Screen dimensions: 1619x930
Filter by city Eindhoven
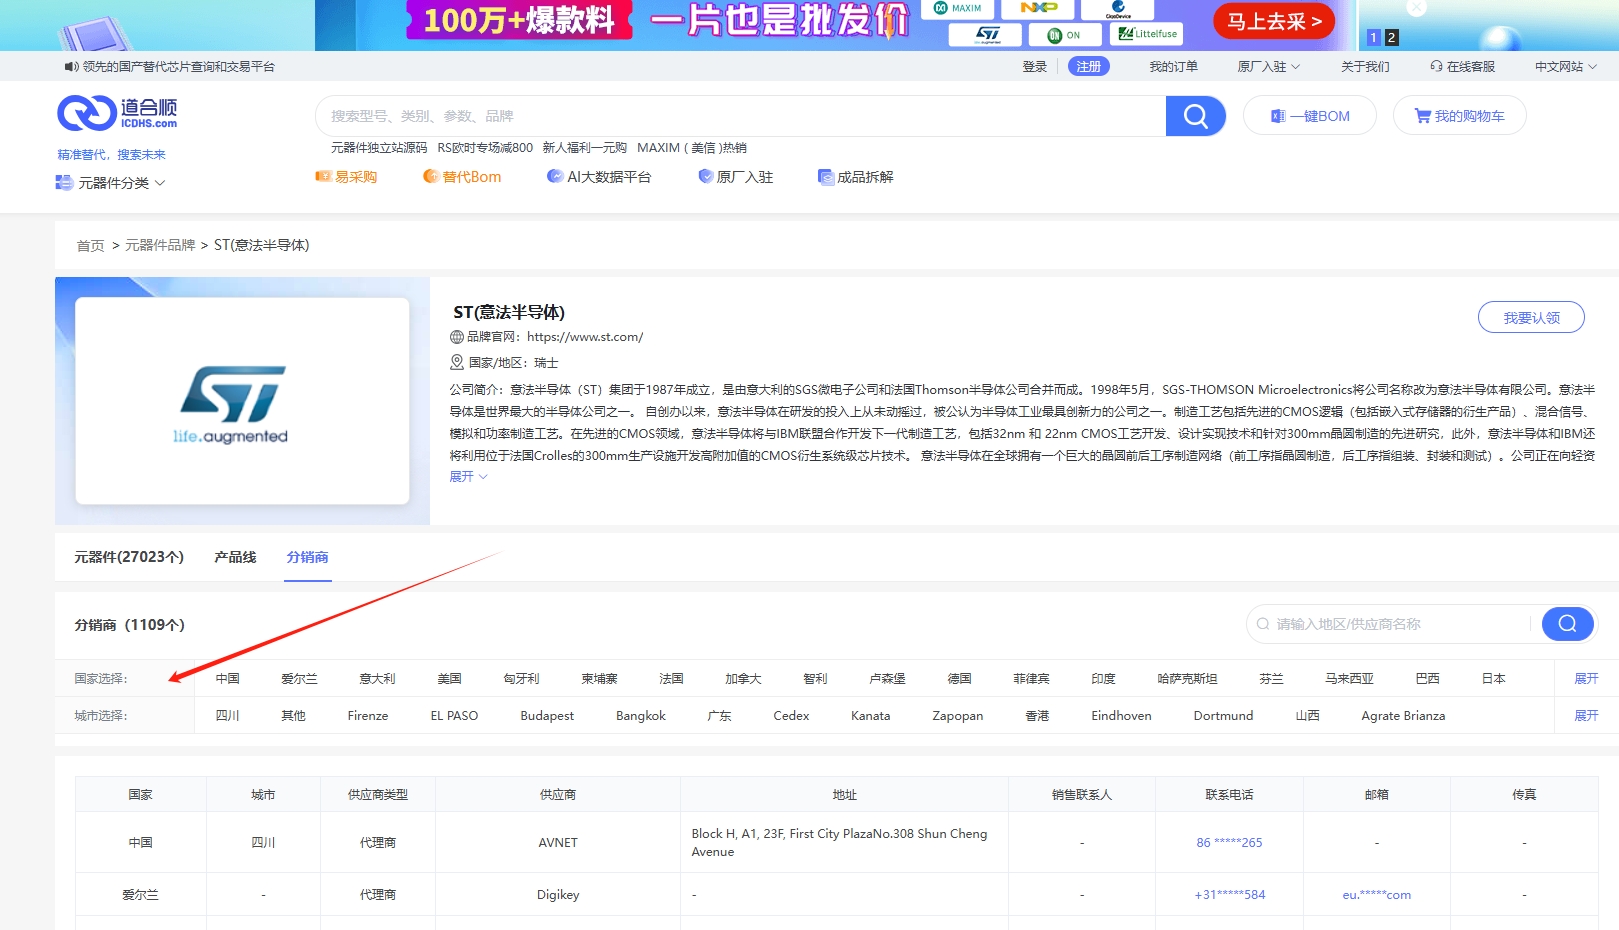1121,715
